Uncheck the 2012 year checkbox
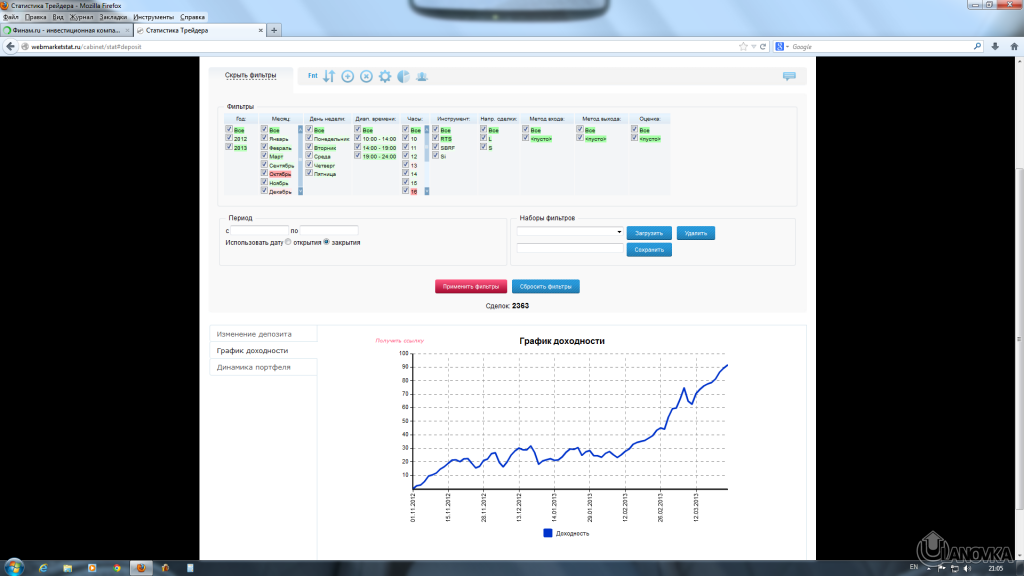The width and height of the screenshot is (1024, 576). (x=229, y=138)
